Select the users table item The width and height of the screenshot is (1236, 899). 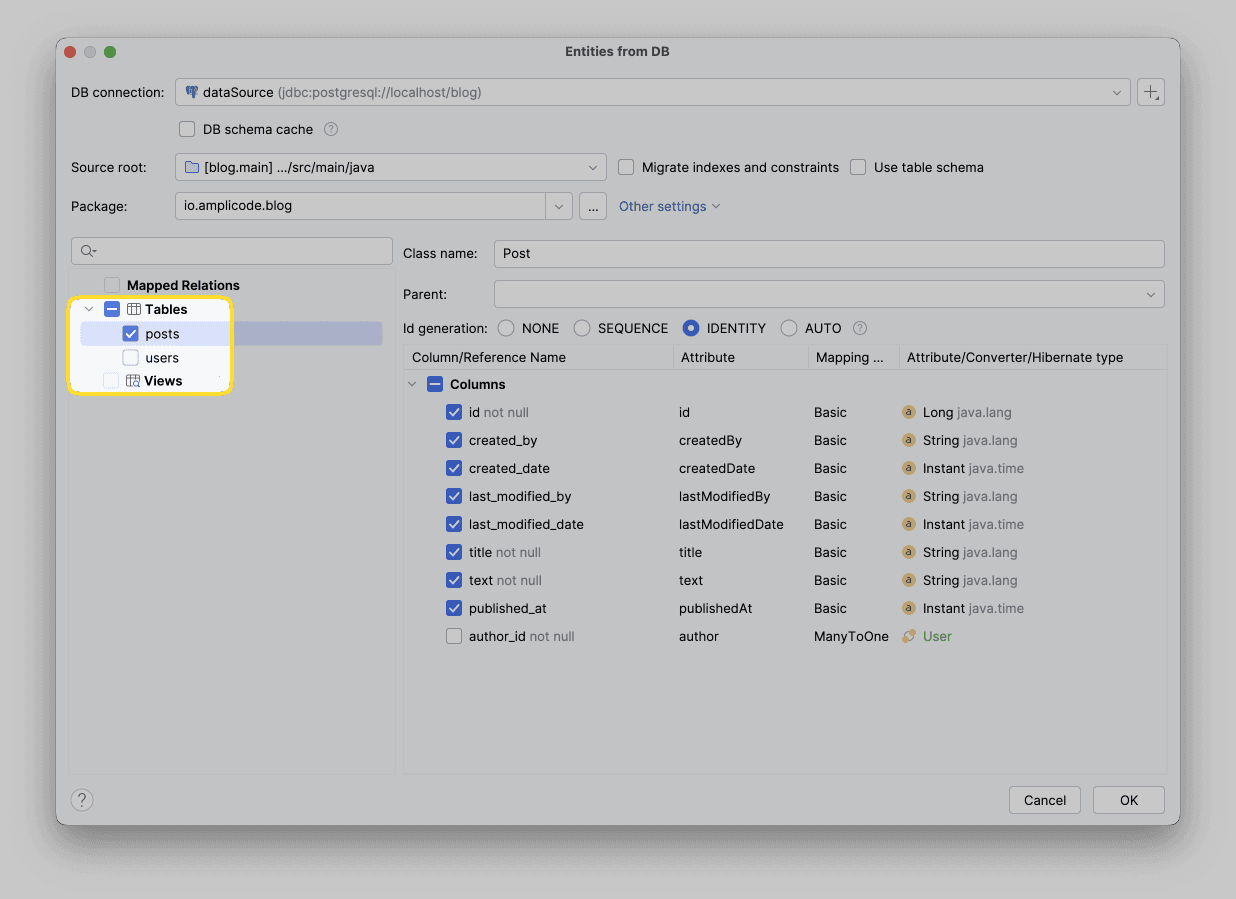[162, 357]
